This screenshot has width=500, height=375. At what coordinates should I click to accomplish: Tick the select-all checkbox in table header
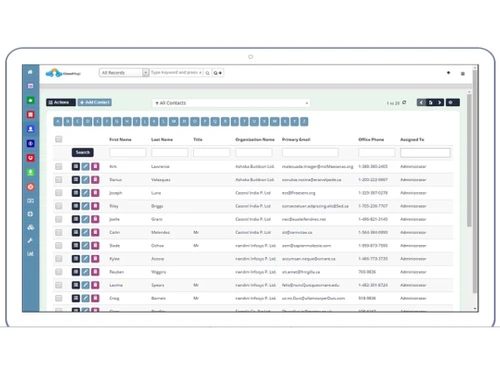[x=59, y=139]
